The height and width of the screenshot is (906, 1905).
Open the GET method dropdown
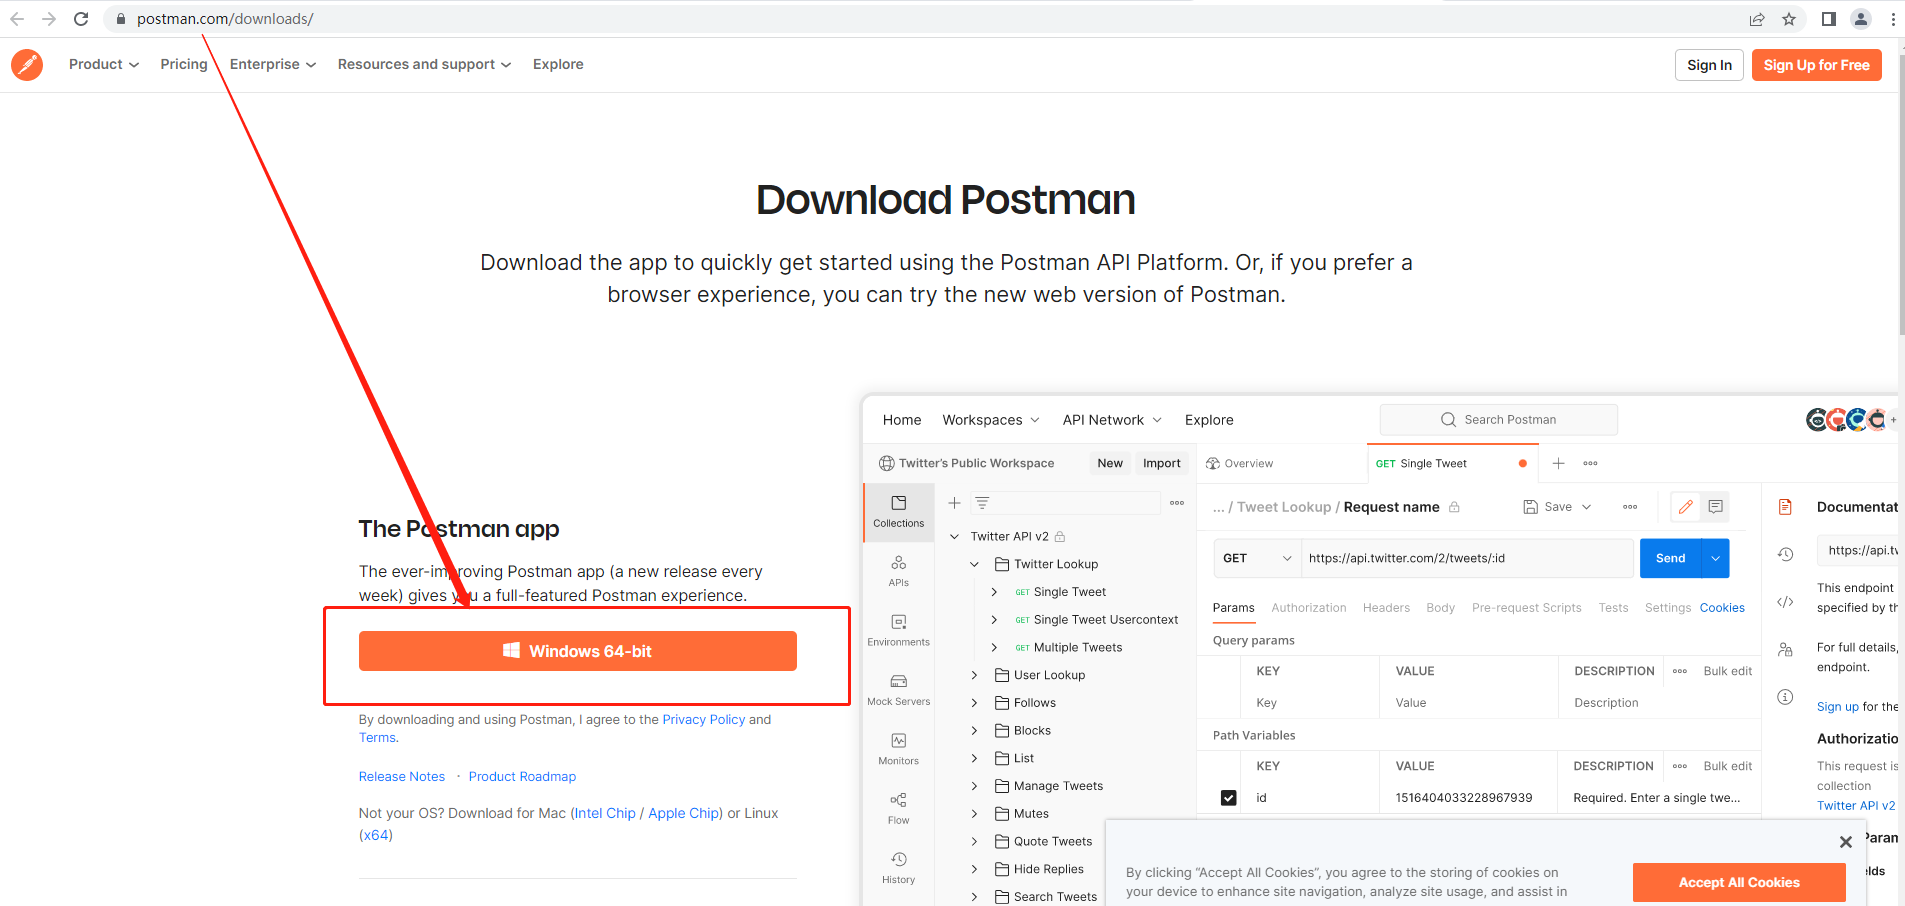(x=1257, y=558)
